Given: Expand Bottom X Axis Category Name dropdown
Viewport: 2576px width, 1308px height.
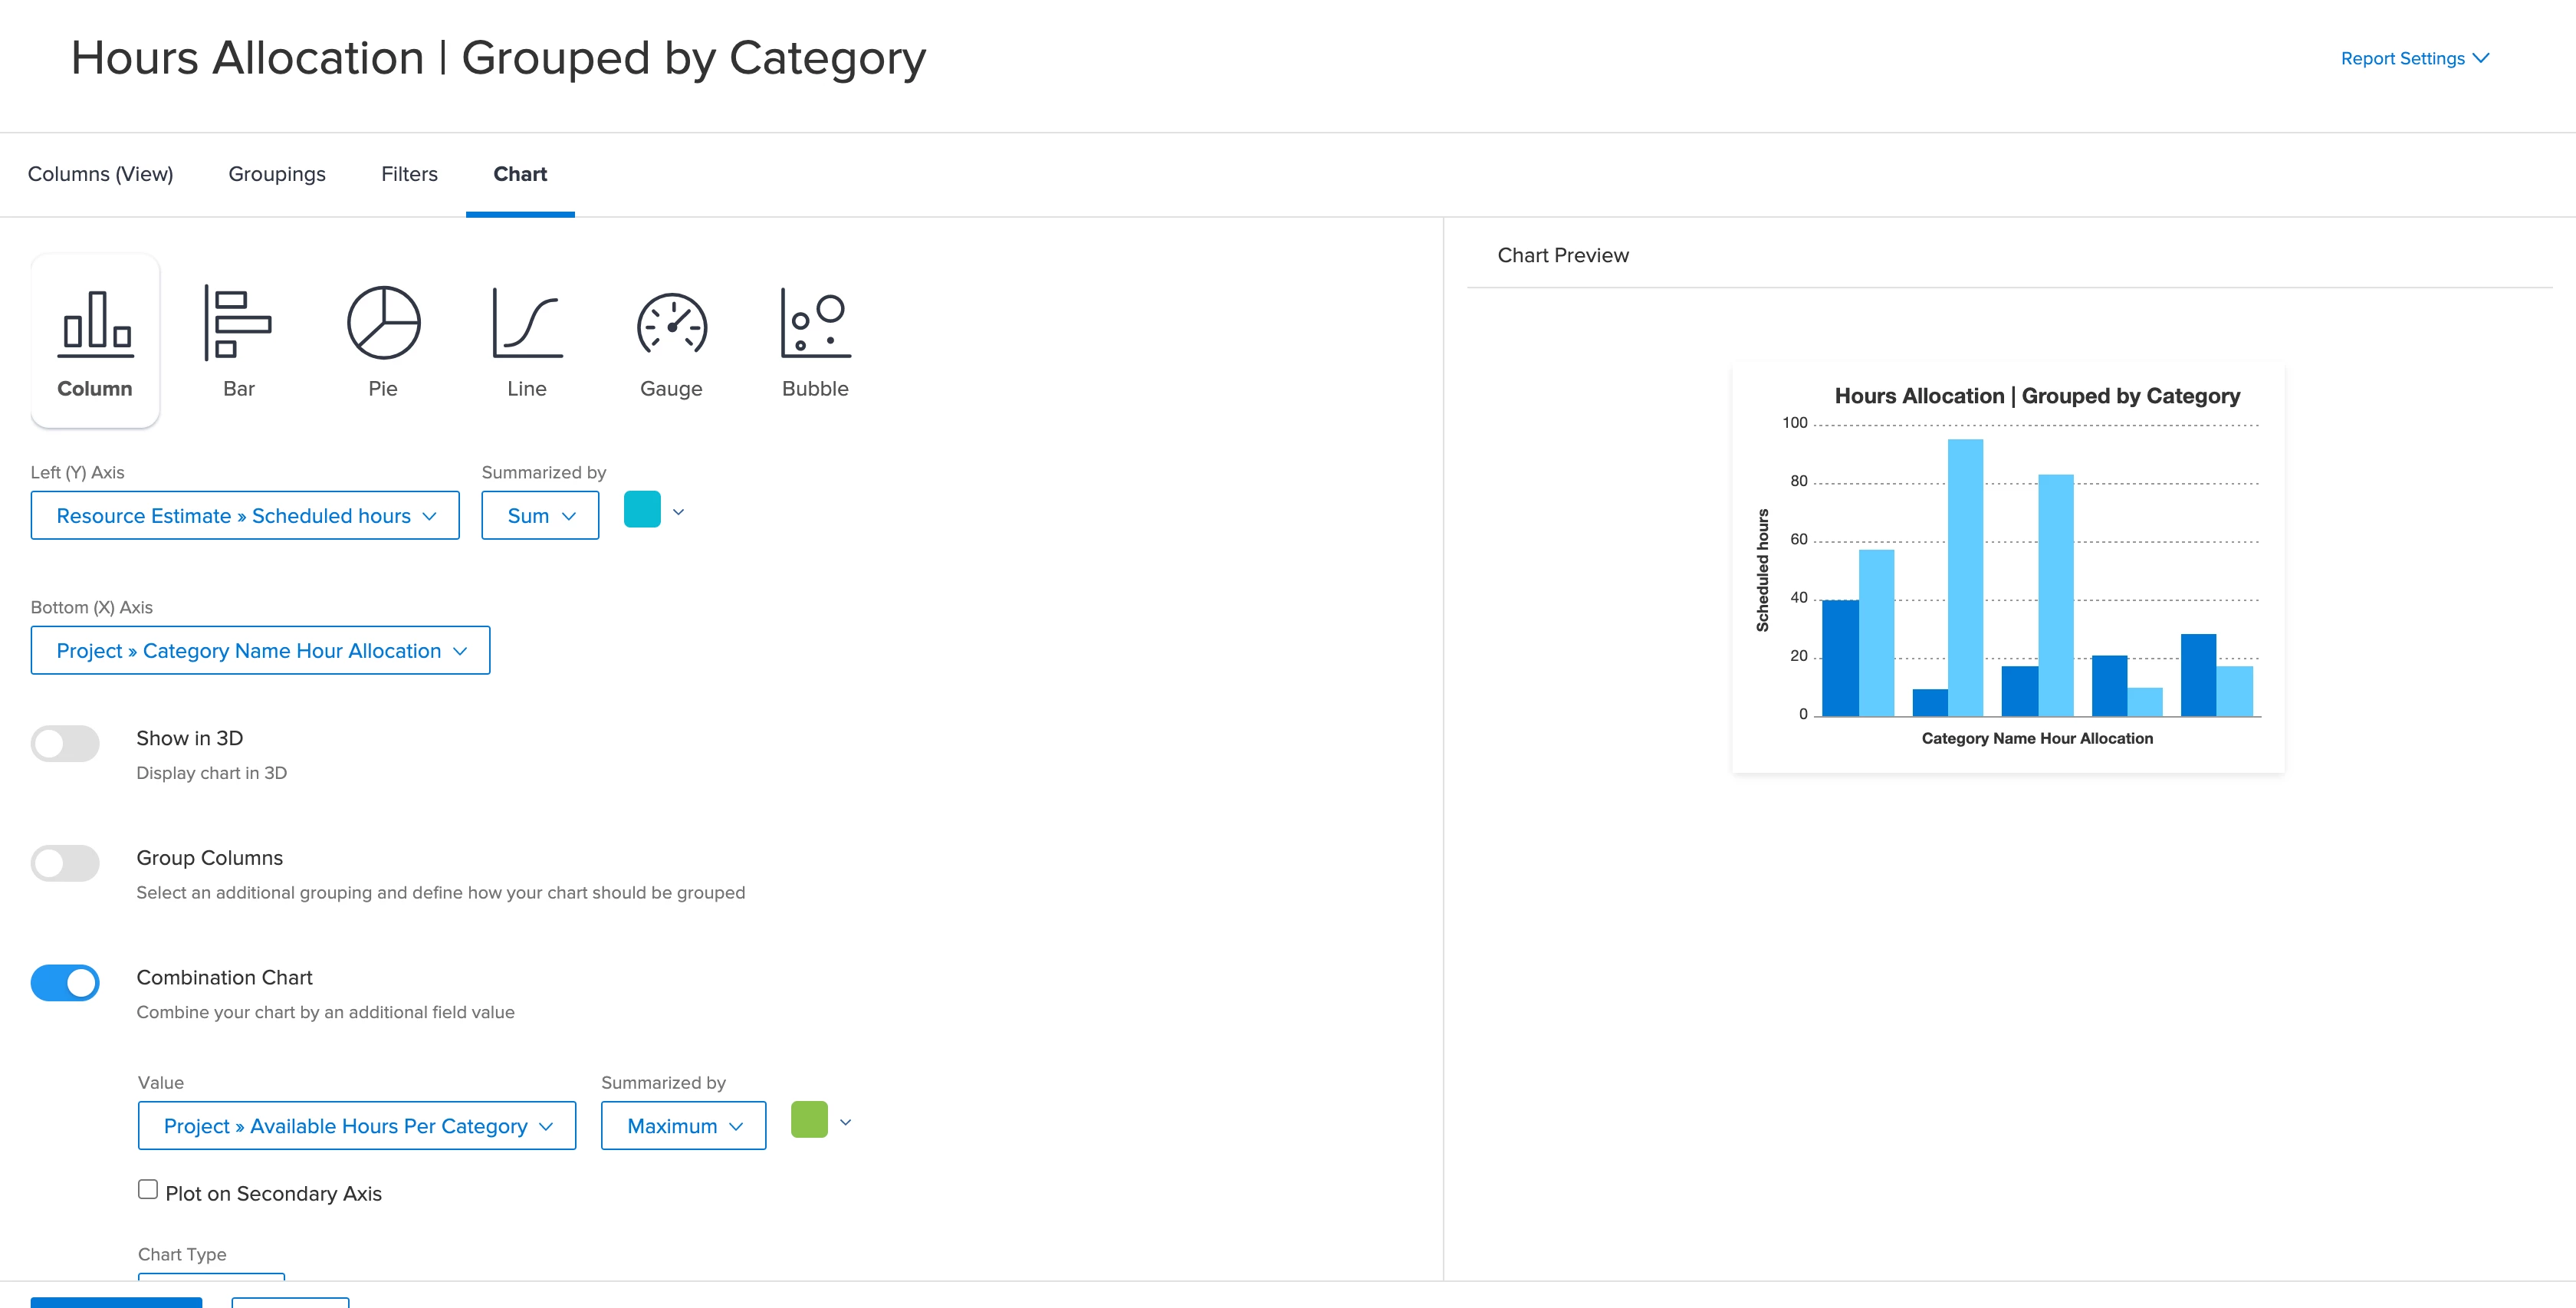Looking at the screenshot, I should coord(260,651).
